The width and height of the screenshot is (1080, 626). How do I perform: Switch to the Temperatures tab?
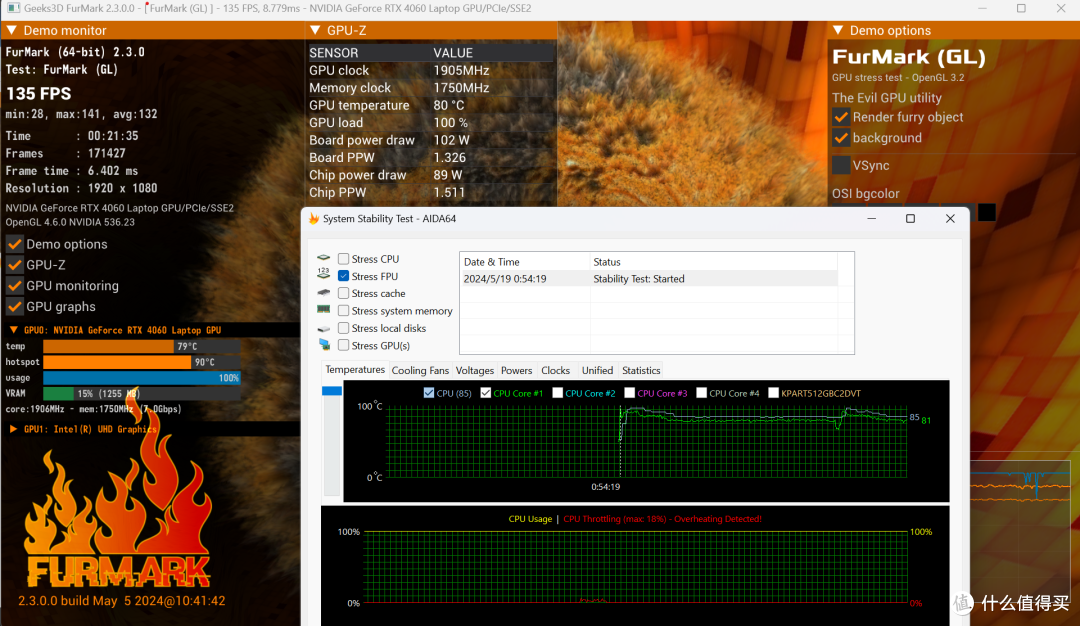coord(355,370)
